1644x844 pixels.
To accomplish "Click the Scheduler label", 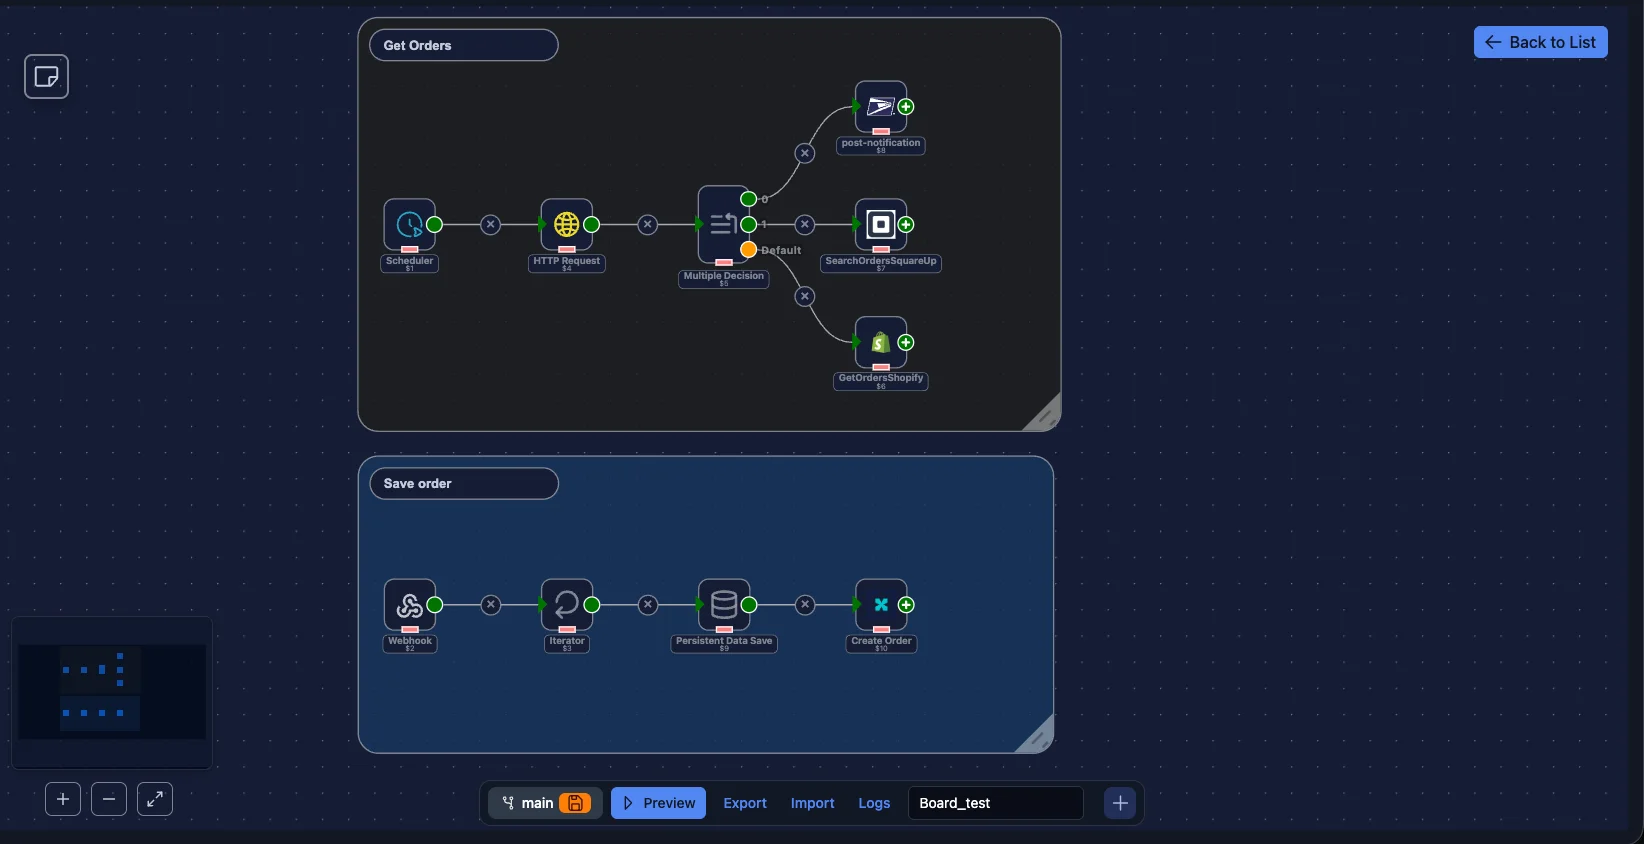I will pyautogui.click(x=410, y=263).
